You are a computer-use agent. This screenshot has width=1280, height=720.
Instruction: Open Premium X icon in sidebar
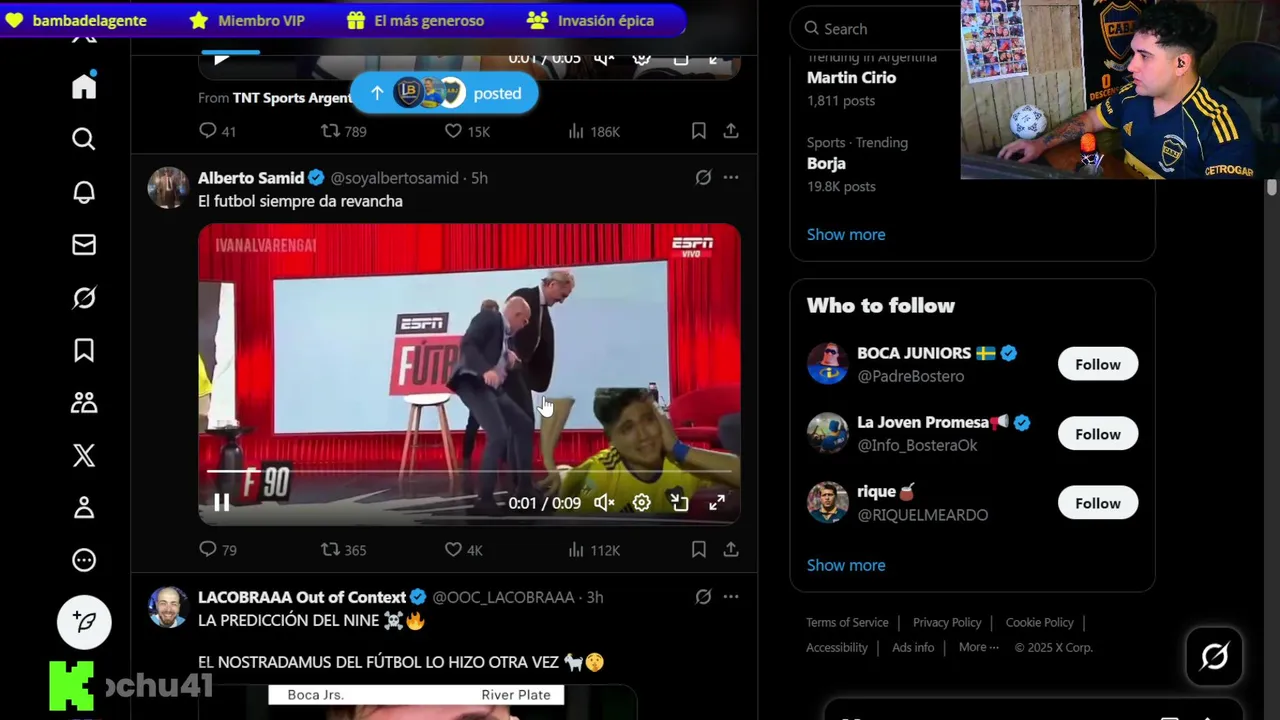pyautogui.click(x=84, y=455)
